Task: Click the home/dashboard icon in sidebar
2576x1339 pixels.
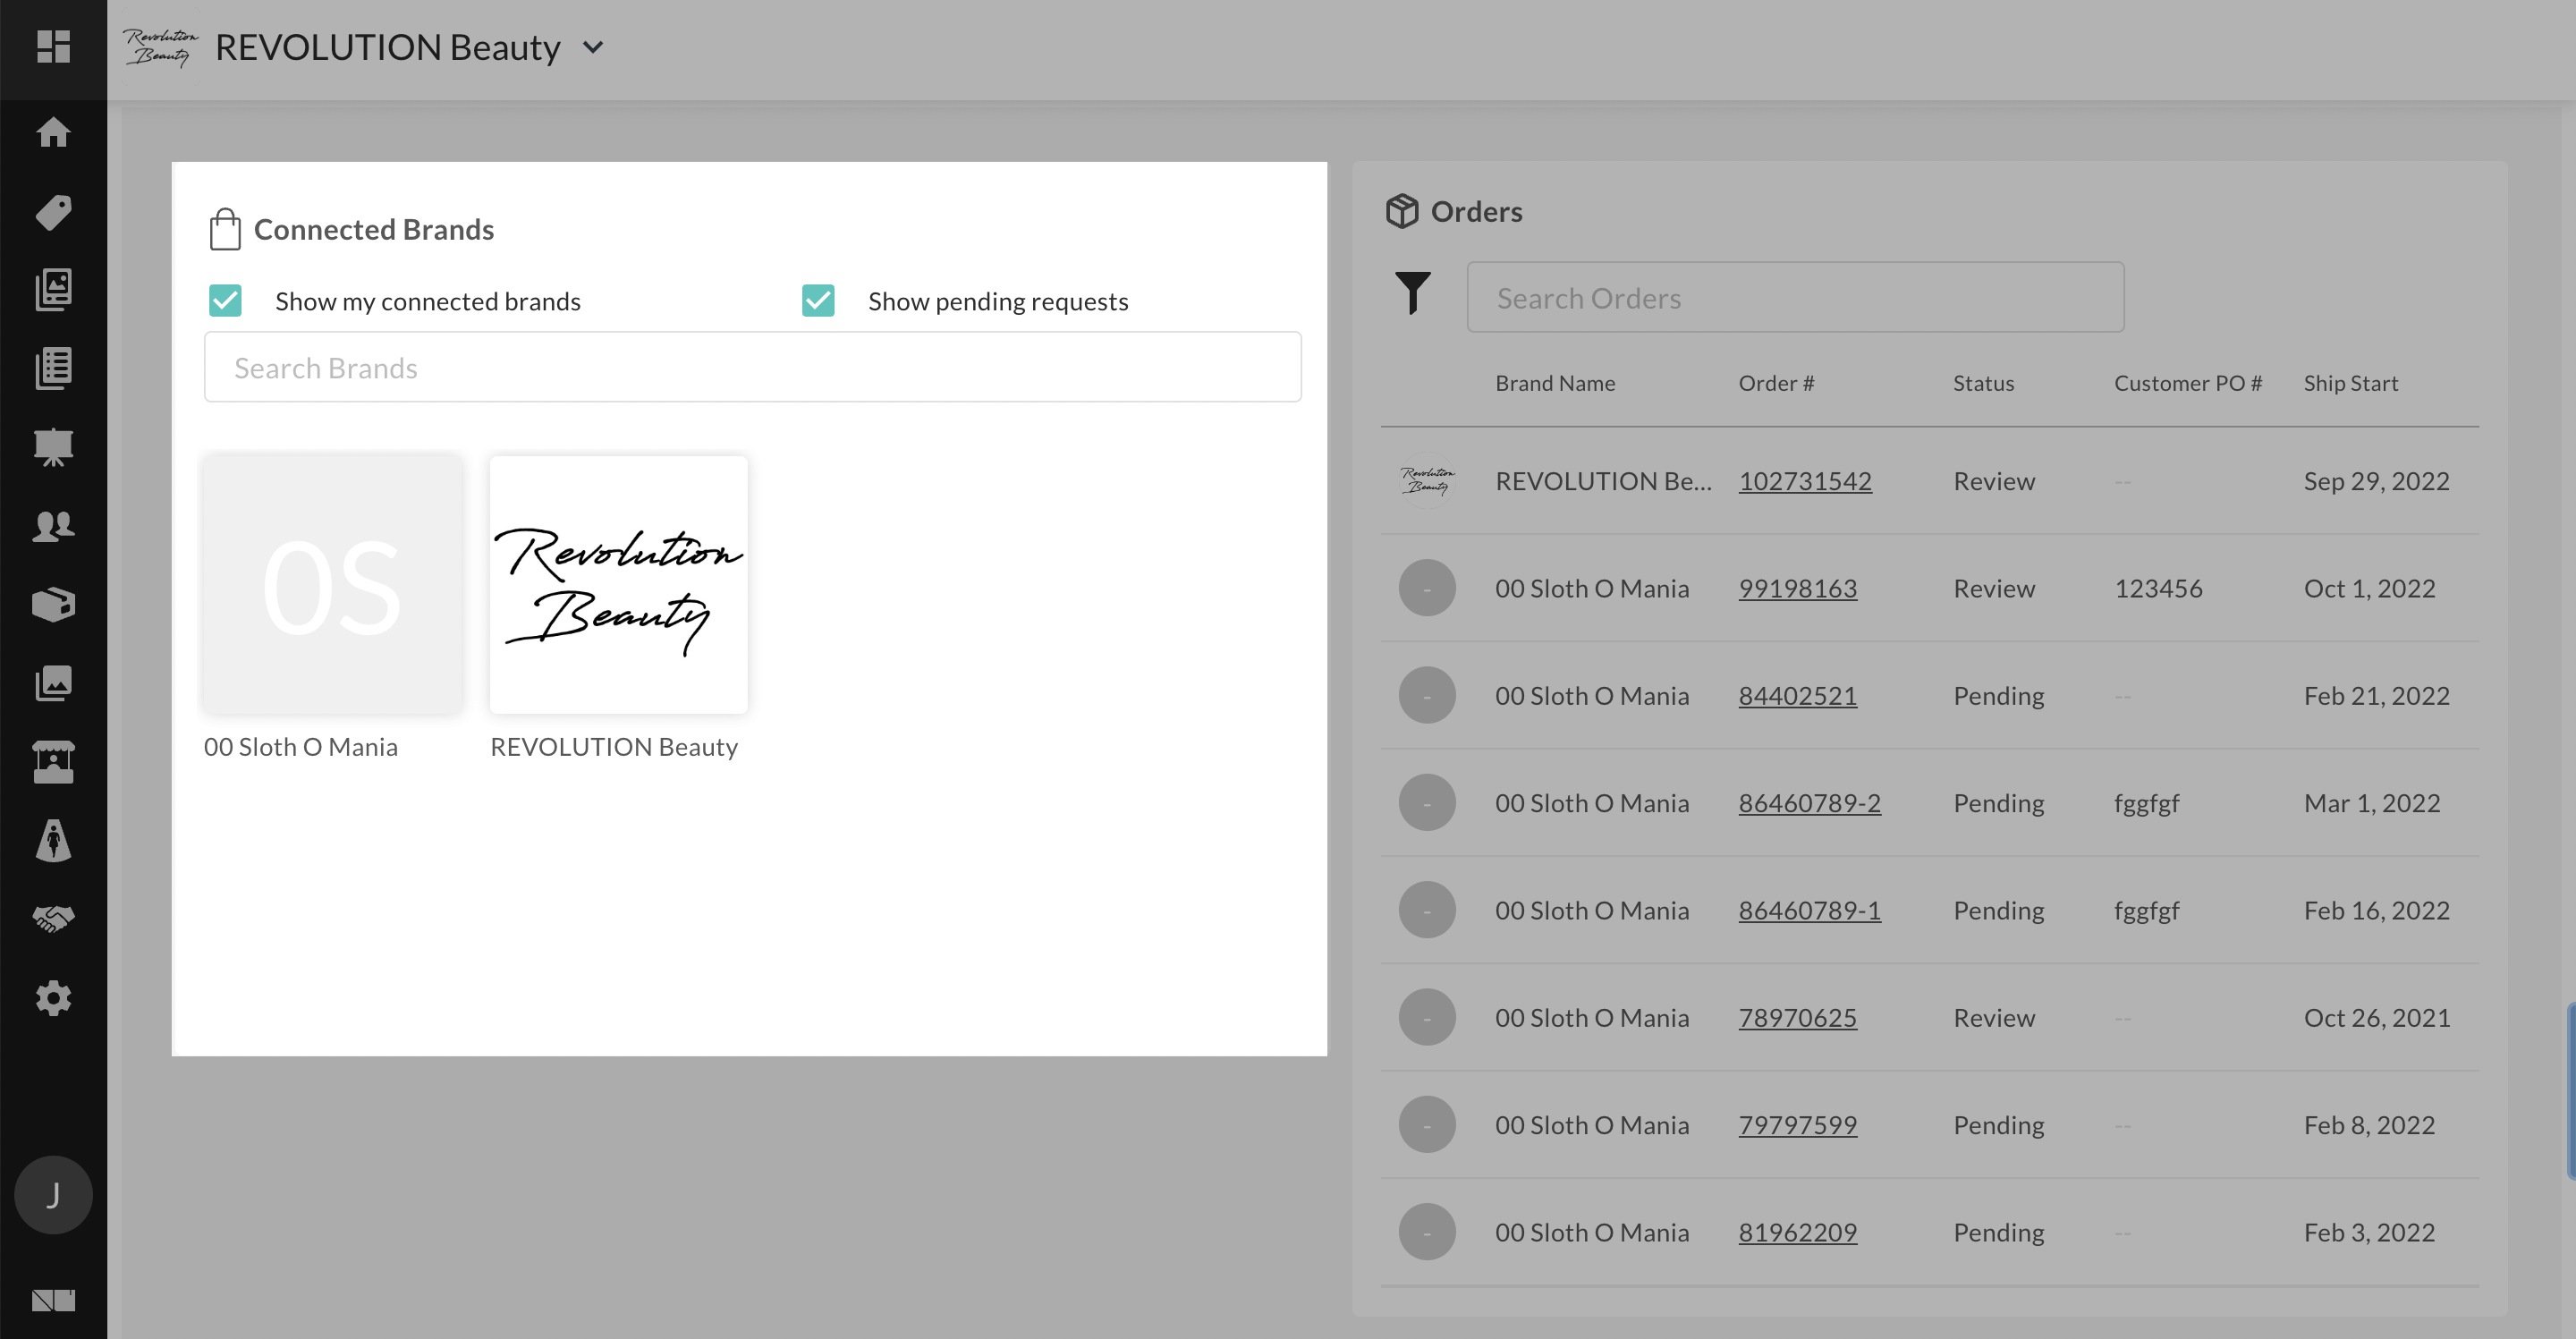Action: [x=53, y=131]
